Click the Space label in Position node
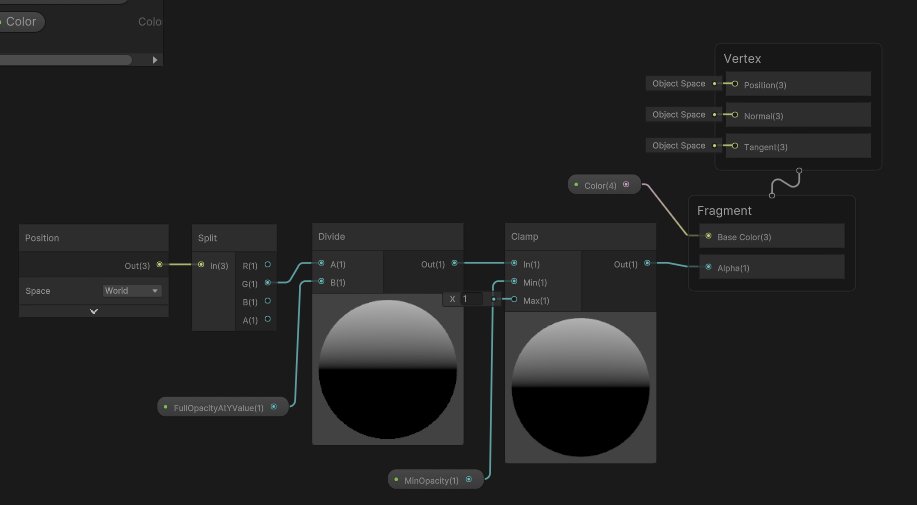 [37, 291]
